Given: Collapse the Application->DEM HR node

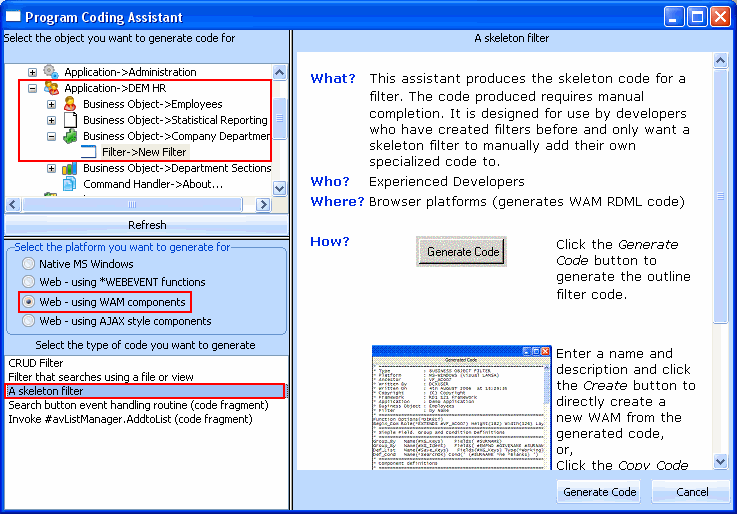Looking at the screenshot, I should (32, 88).
